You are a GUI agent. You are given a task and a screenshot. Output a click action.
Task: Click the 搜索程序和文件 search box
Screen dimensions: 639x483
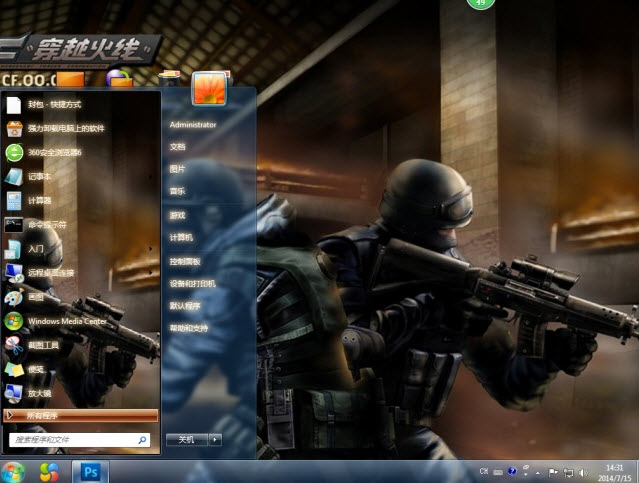tap(79, 440)
